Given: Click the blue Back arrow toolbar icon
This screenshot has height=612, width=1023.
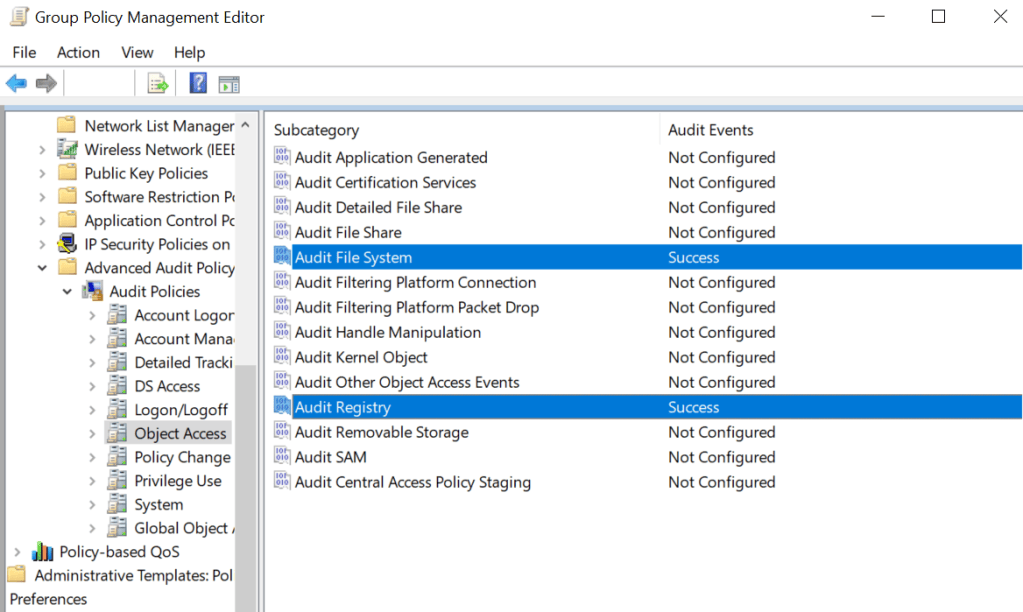Looking at the screenshot, I should pos(16,84).
